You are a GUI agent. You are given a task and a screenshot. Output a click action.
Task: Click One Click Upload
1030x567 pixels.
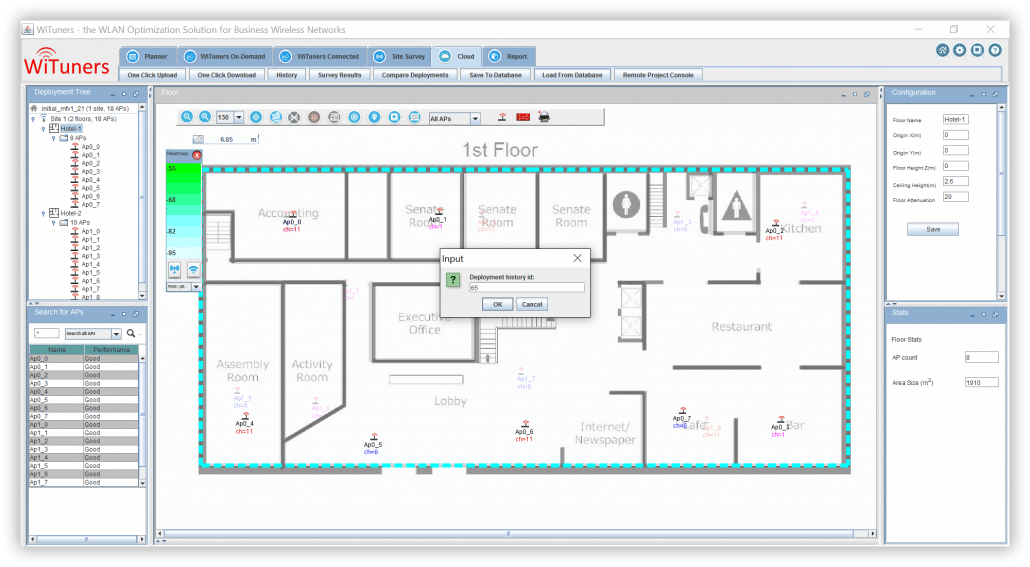click(x=152, y=75)
